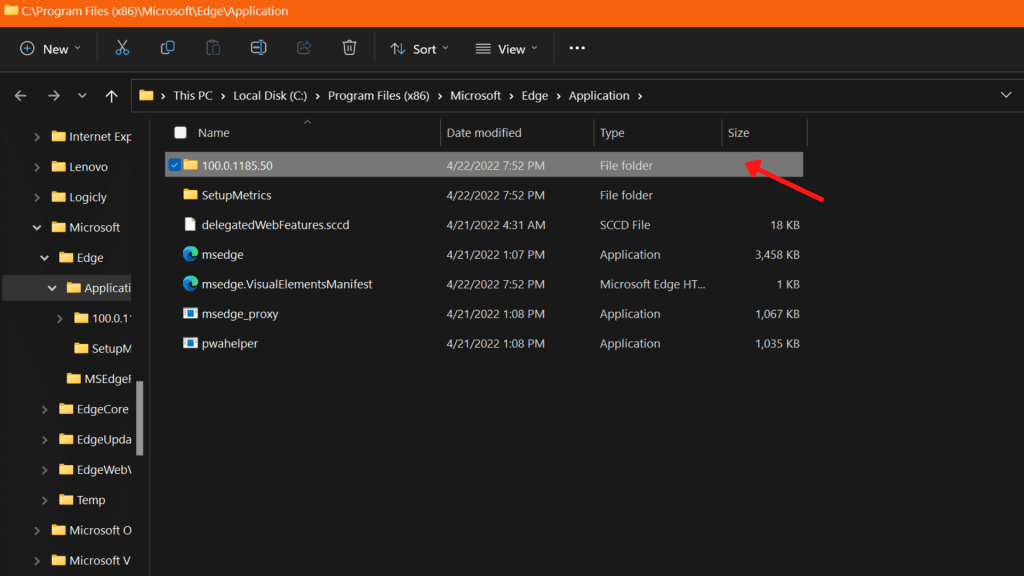Click the msedge.VisualElementsManifest Edge icon
This screenshot has height=576, width=1024.
190,283
